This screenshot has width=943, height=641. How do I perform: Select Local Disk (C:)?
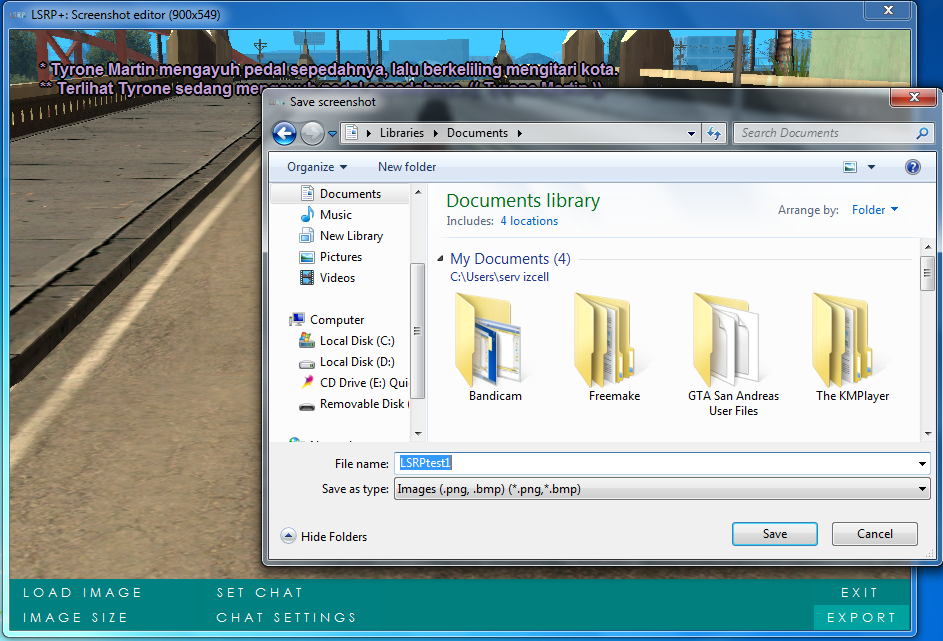click(x=357, y=341)
